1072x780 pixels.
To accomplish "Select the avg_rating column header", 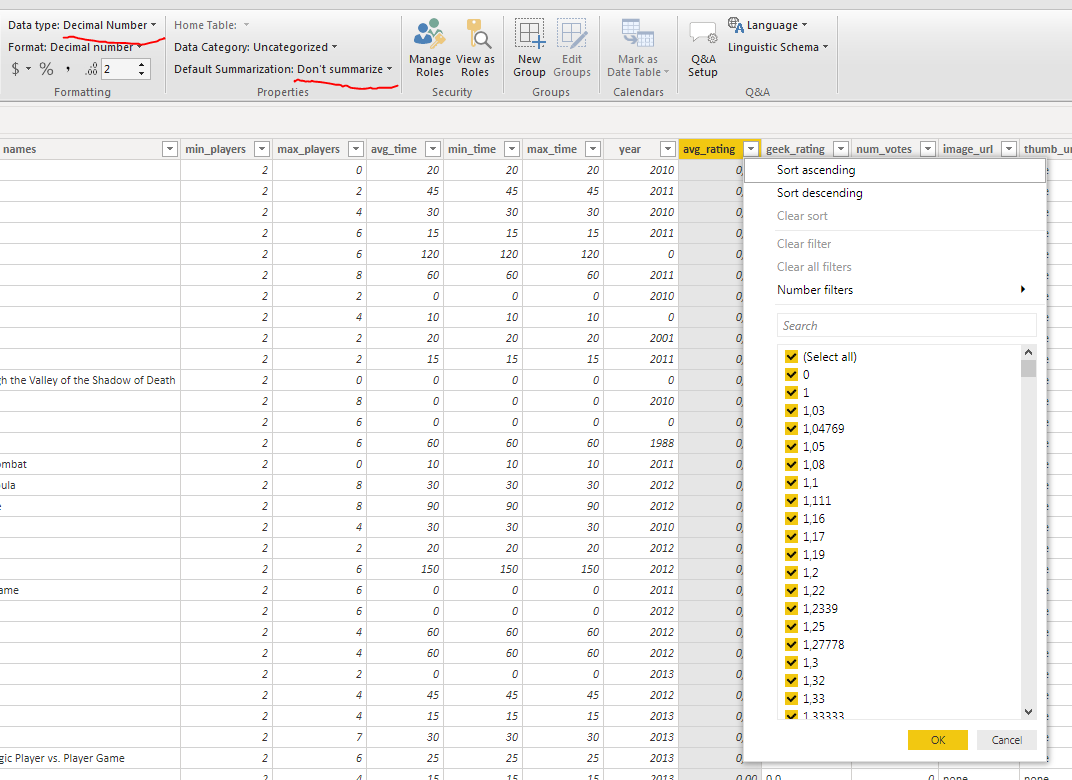I will coord(709,149).
